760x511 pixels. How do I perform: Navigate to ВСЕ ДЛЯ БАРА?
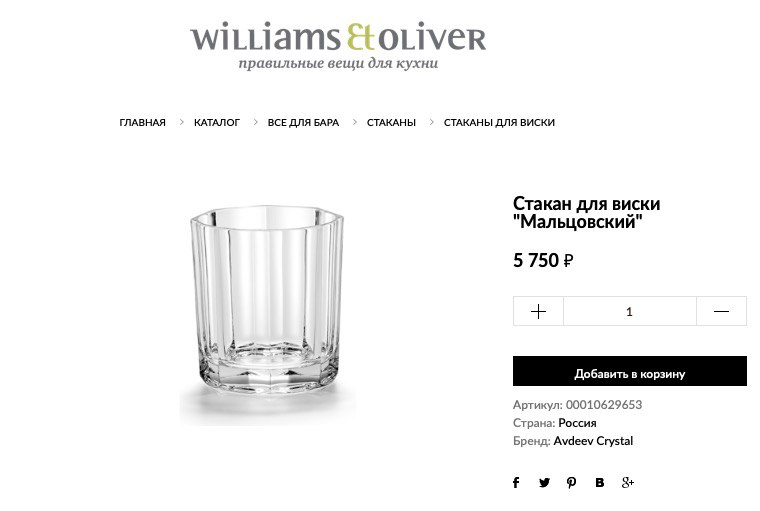pyautogui.click(x=303, y=123)
